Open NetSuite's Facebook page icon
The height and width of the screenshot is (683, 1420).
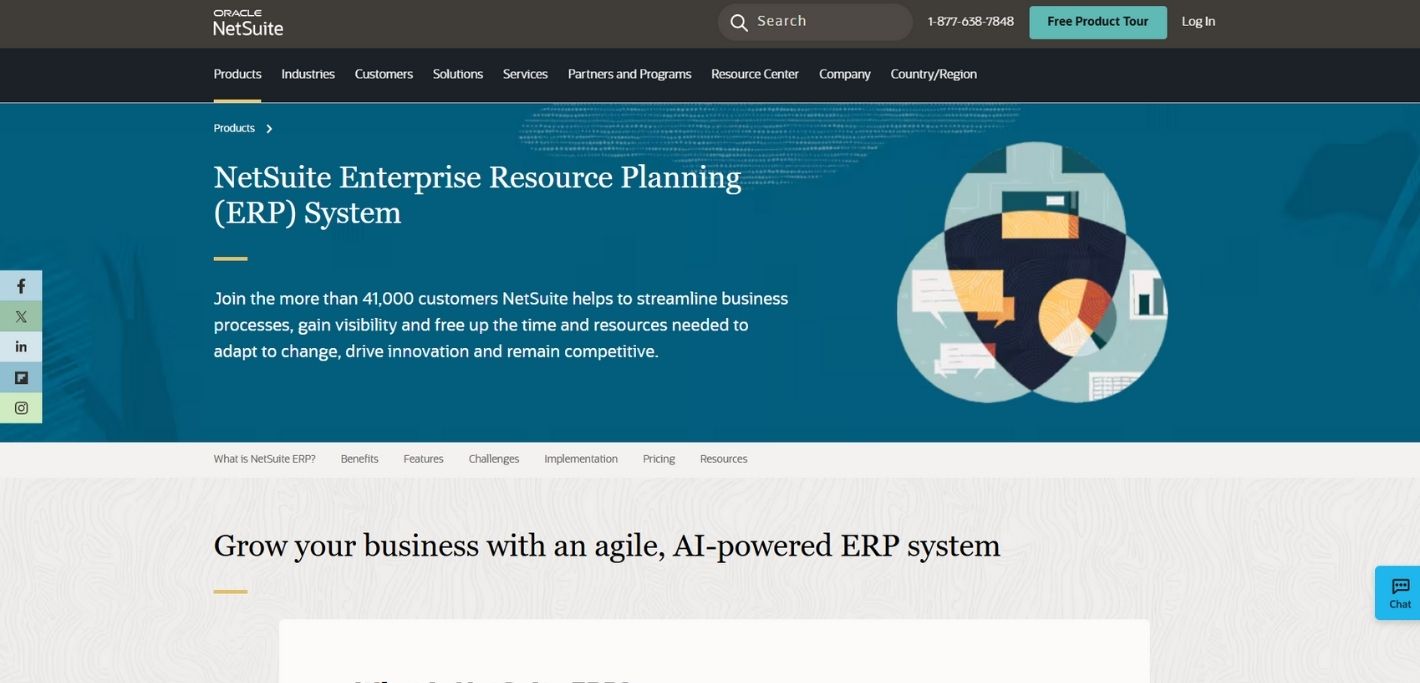coord(21,285)
